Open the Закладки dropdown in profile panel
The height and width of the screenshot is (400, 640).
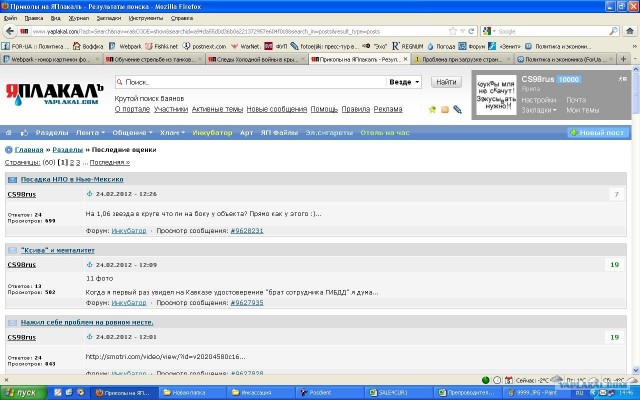(x=539, y=110)
